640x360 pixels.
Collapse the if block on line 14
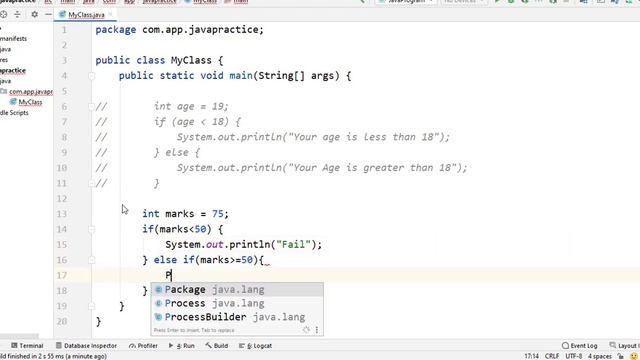pyautogui.click(x=91, y=229)
